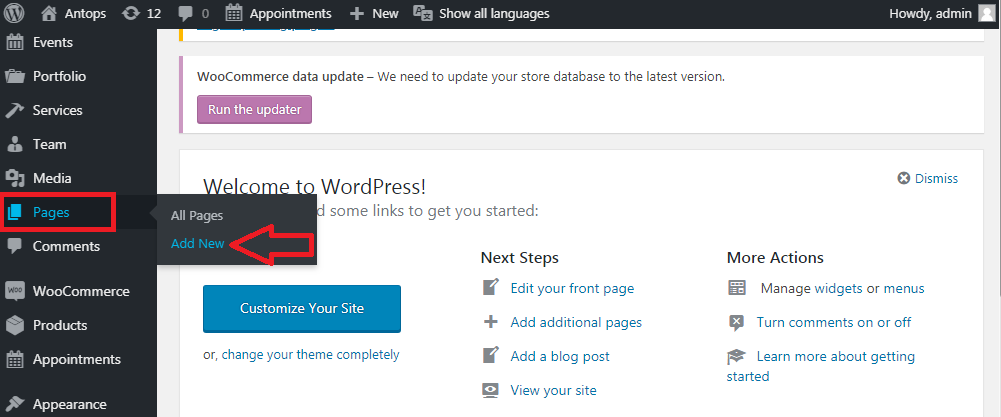Select All Pages in the flyout submenu
1001x417 pixels.
tap(197, 216)
